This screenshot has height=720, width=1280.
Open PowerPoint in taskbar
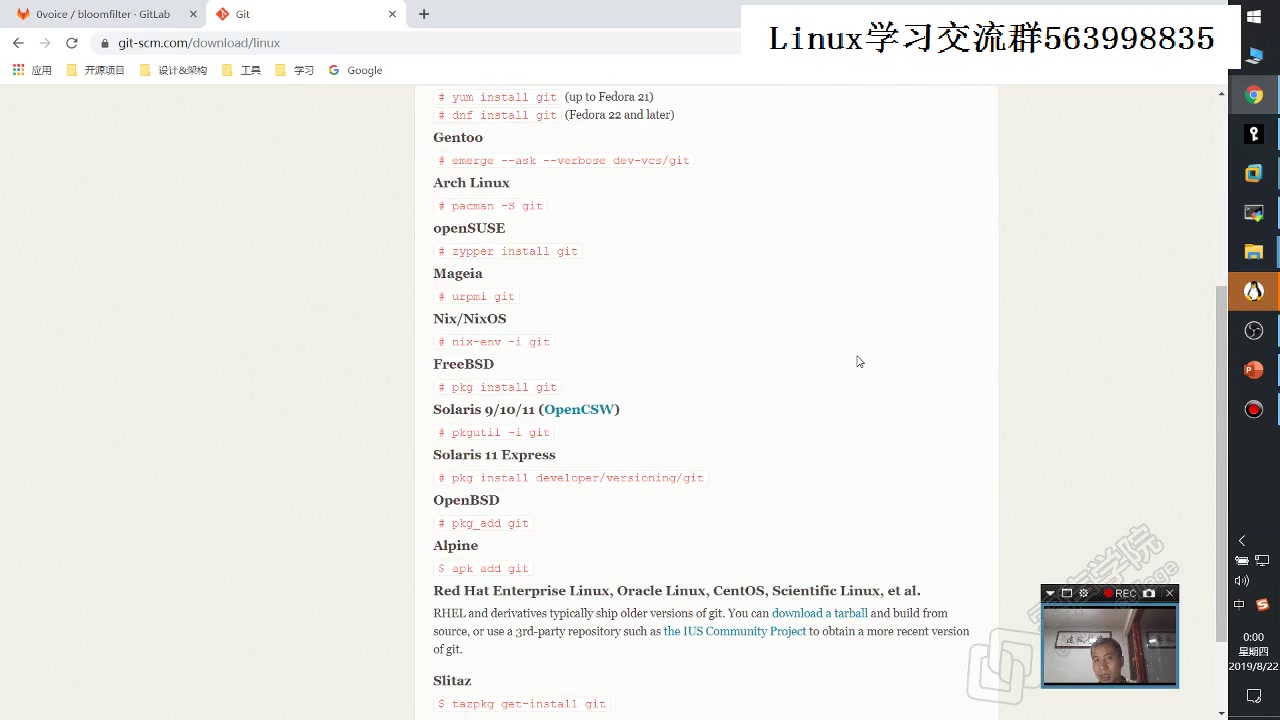1254,370
